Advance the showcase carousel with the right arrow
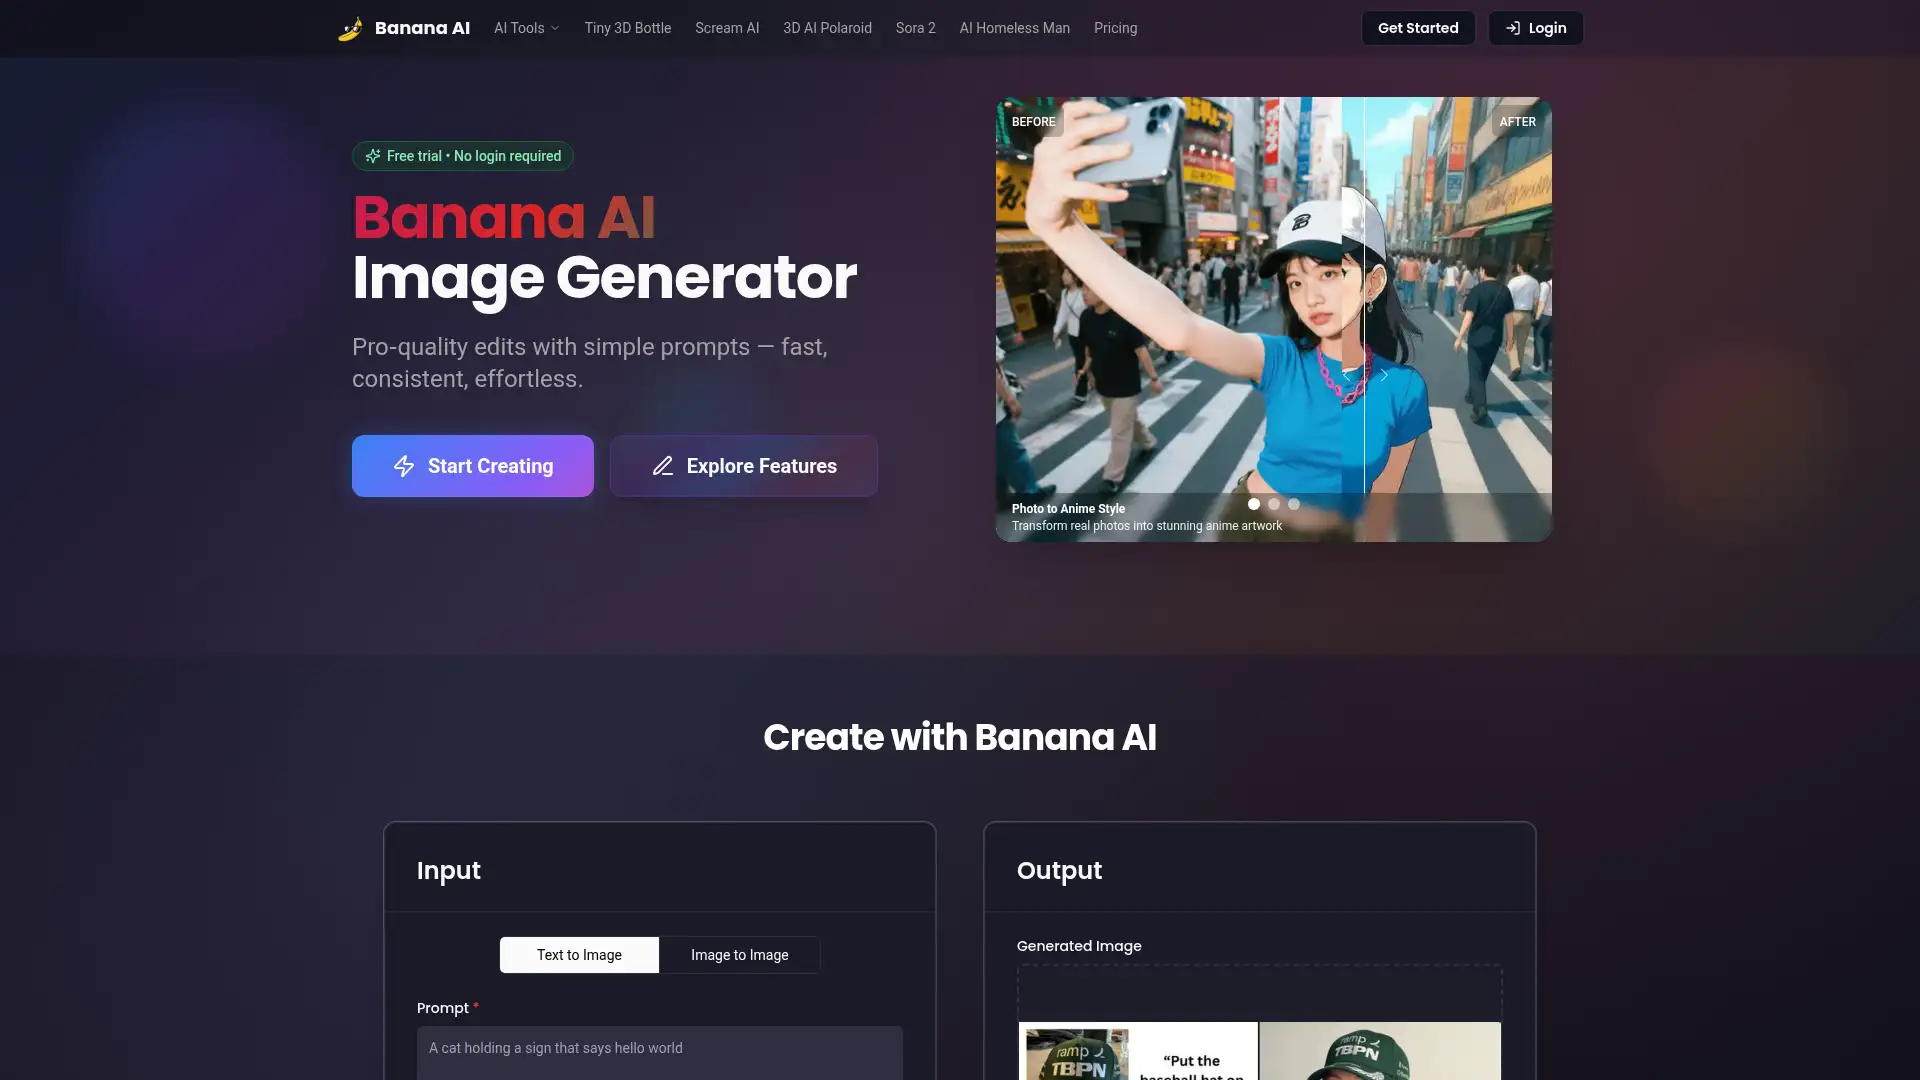Viewport: 1920px width, 1080px height. (1383, 376)
